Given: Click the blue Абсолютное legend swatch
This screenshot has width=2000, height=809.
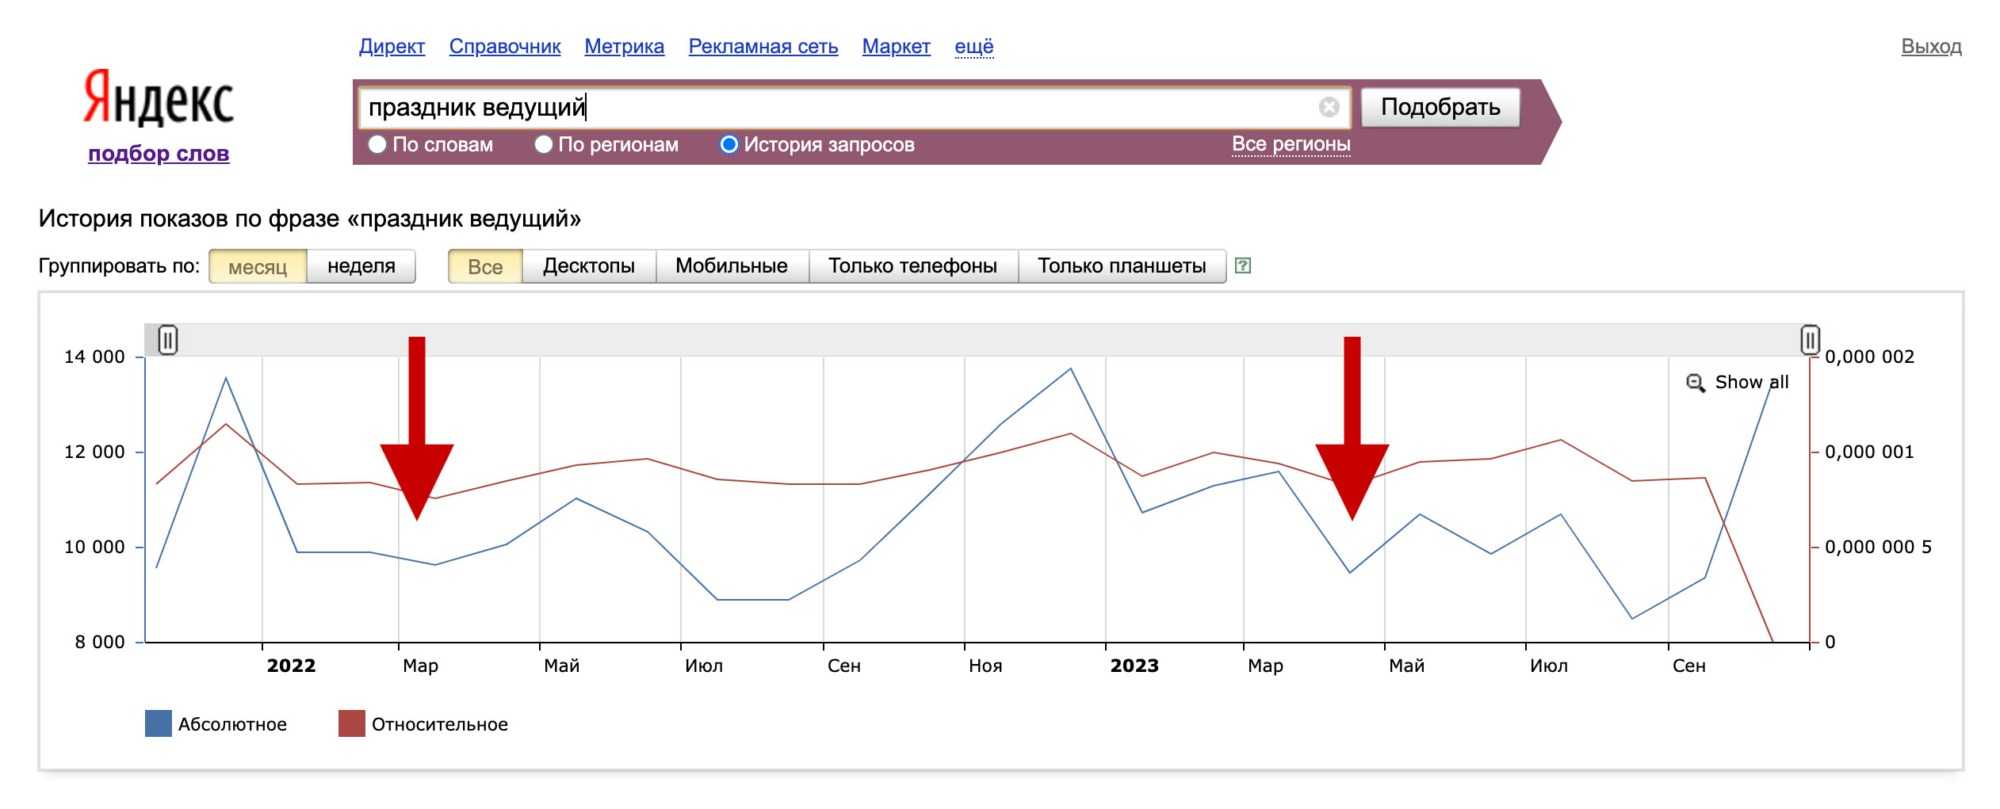Looking at the screenshot, I should [x=158, y=724].
